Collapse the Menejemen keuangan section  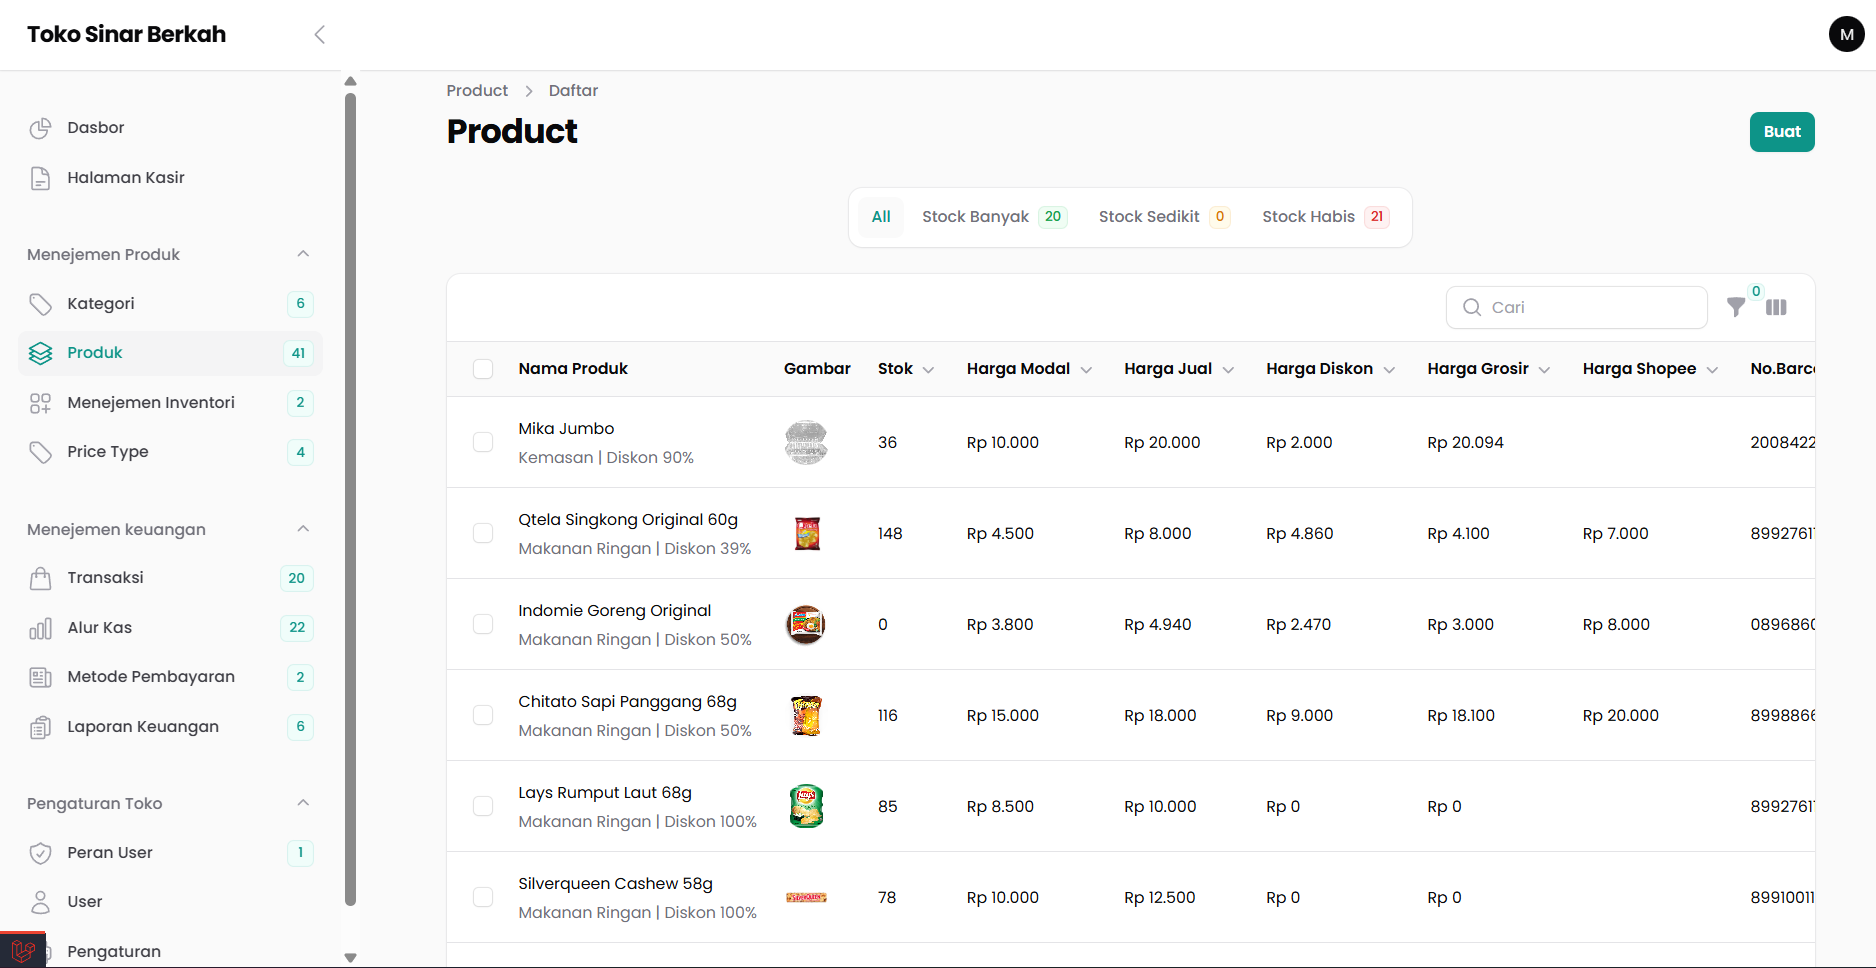pyautogui.click(x=303, y=529)
